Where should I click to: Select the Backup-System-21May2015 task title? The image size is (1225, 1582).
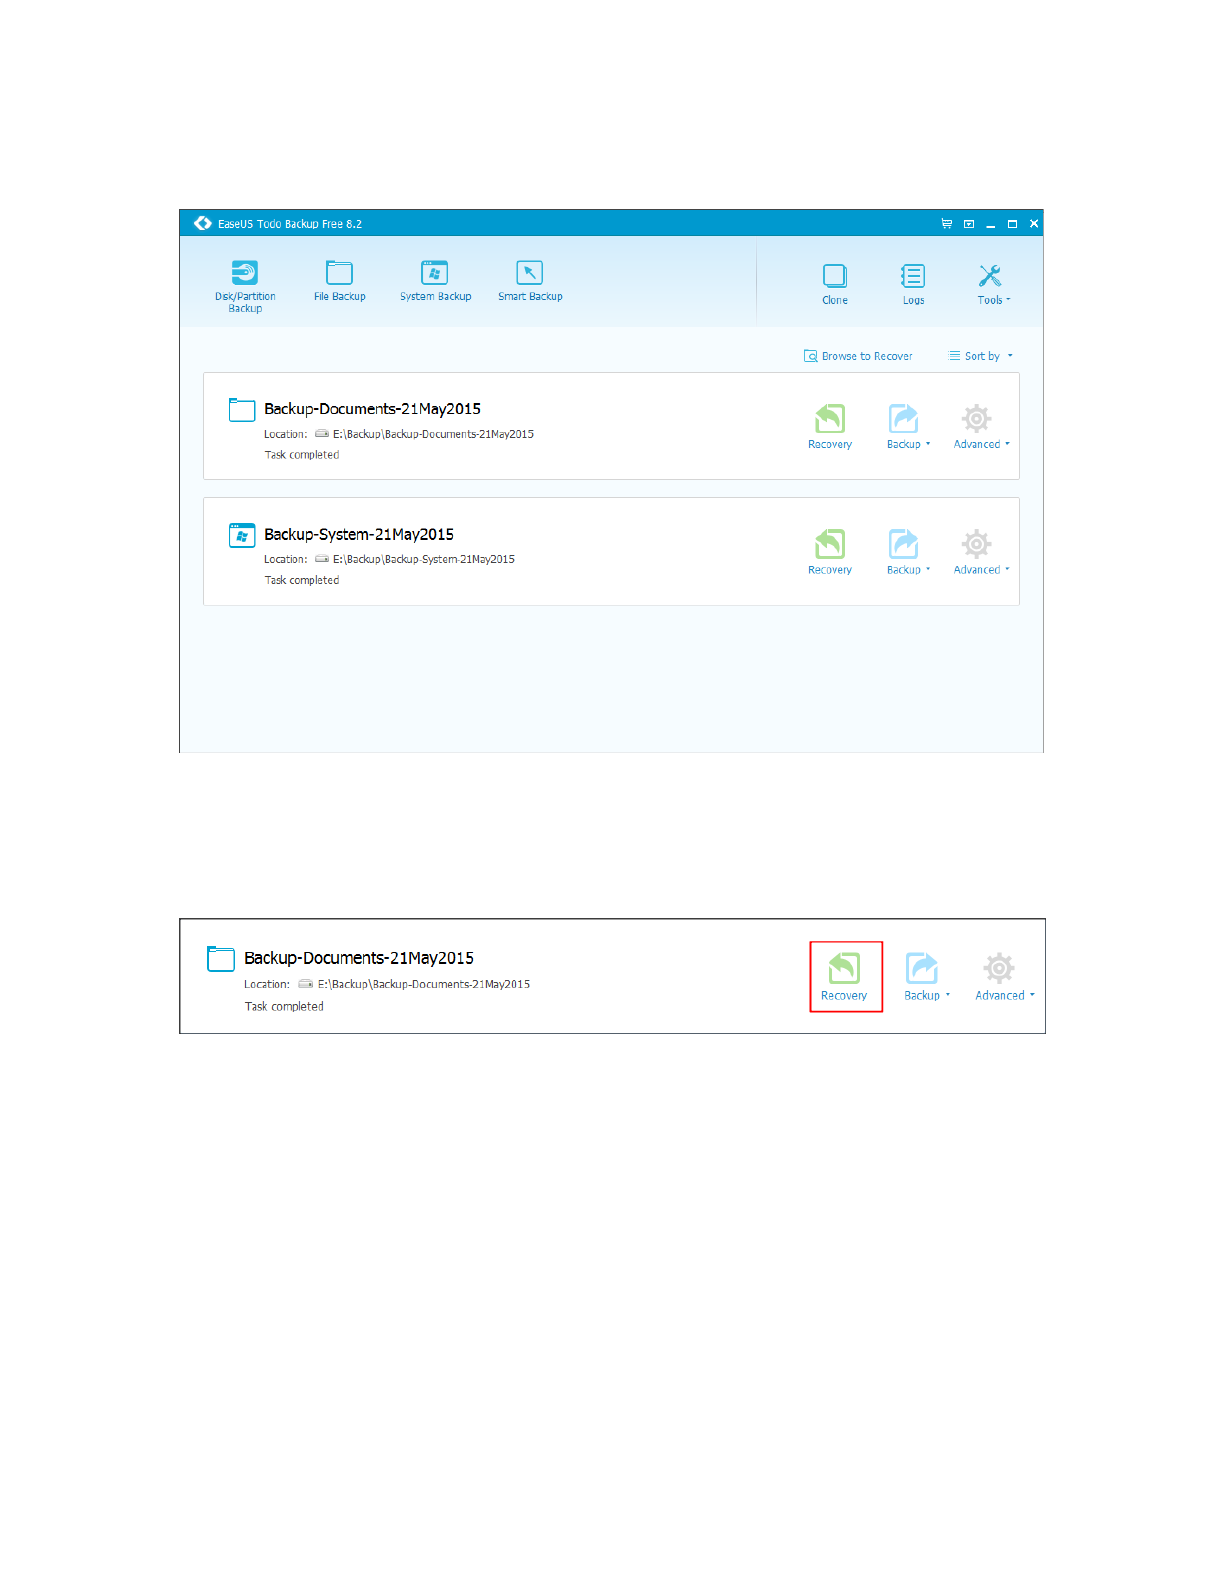click(x=359, y=535)
